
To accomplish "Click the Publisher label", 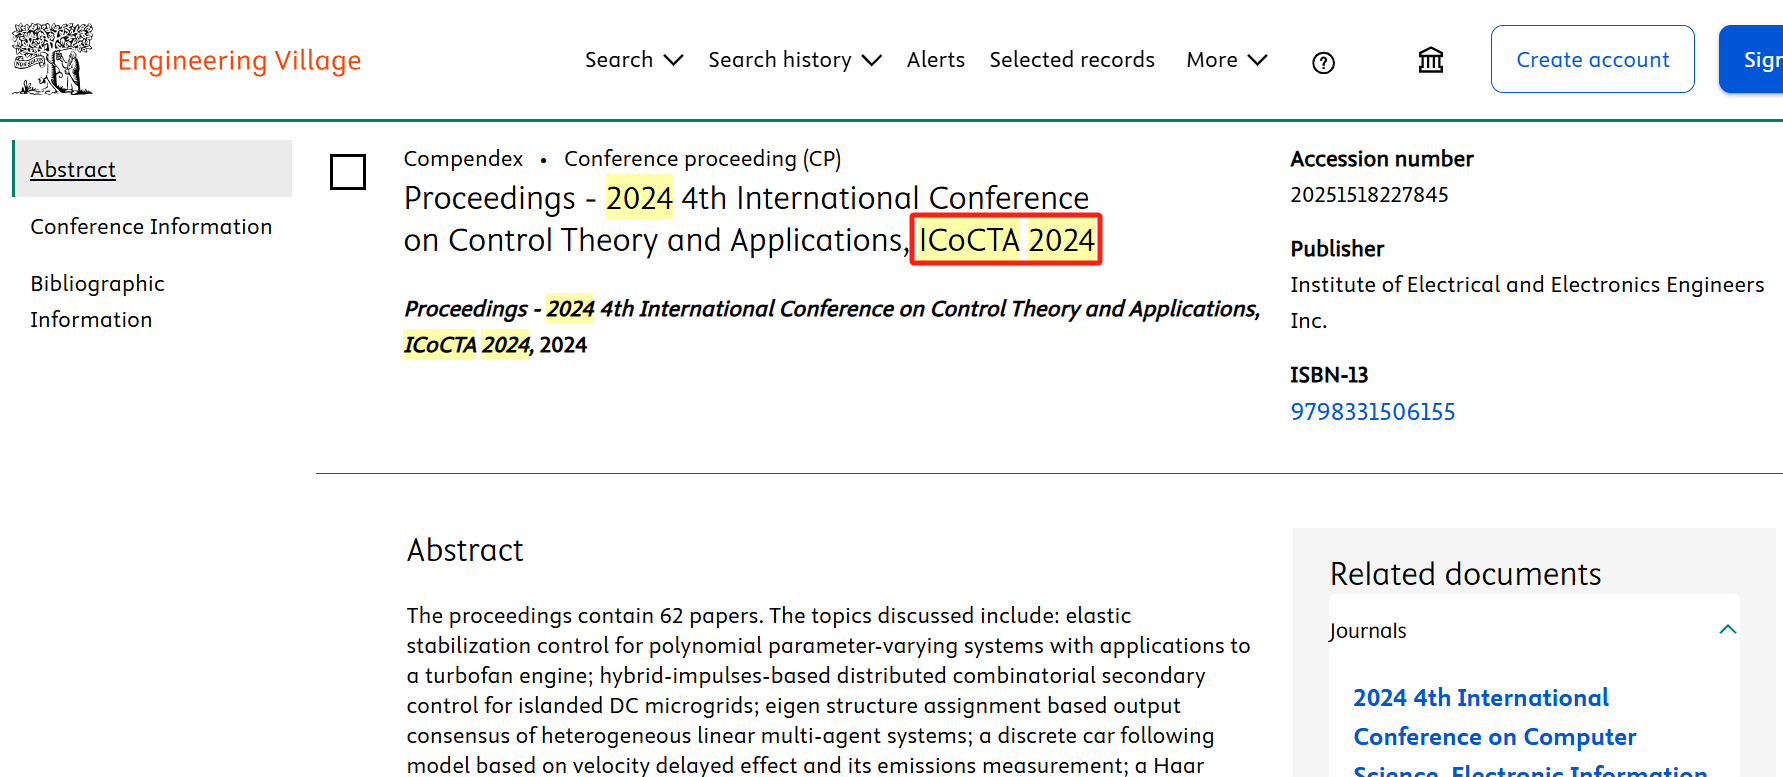I will (1337, 249).
